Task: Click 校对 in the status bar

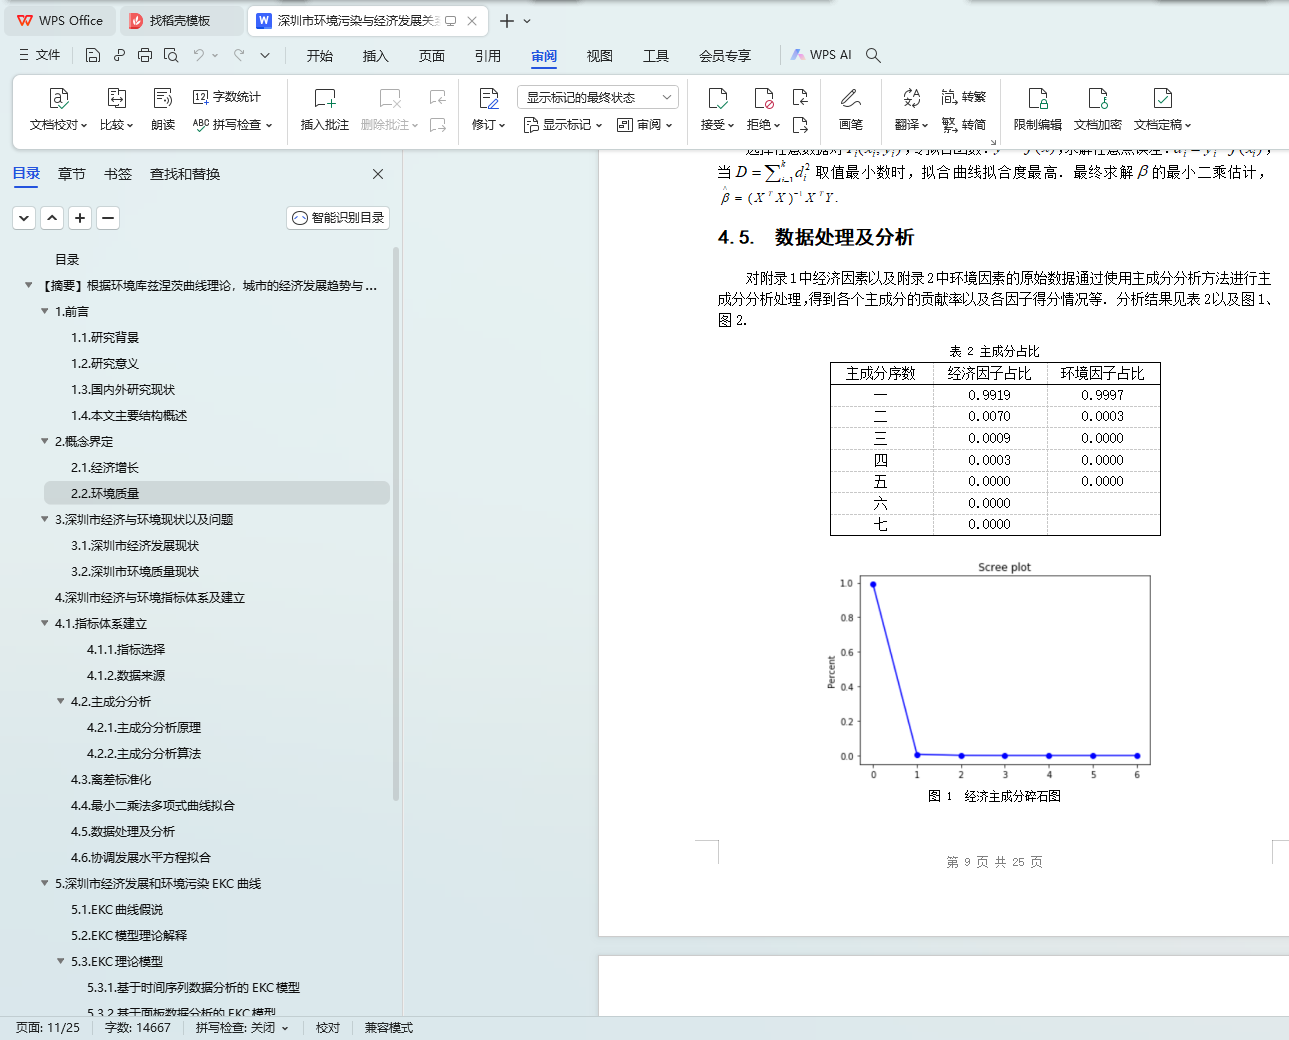Action: 328,1028
